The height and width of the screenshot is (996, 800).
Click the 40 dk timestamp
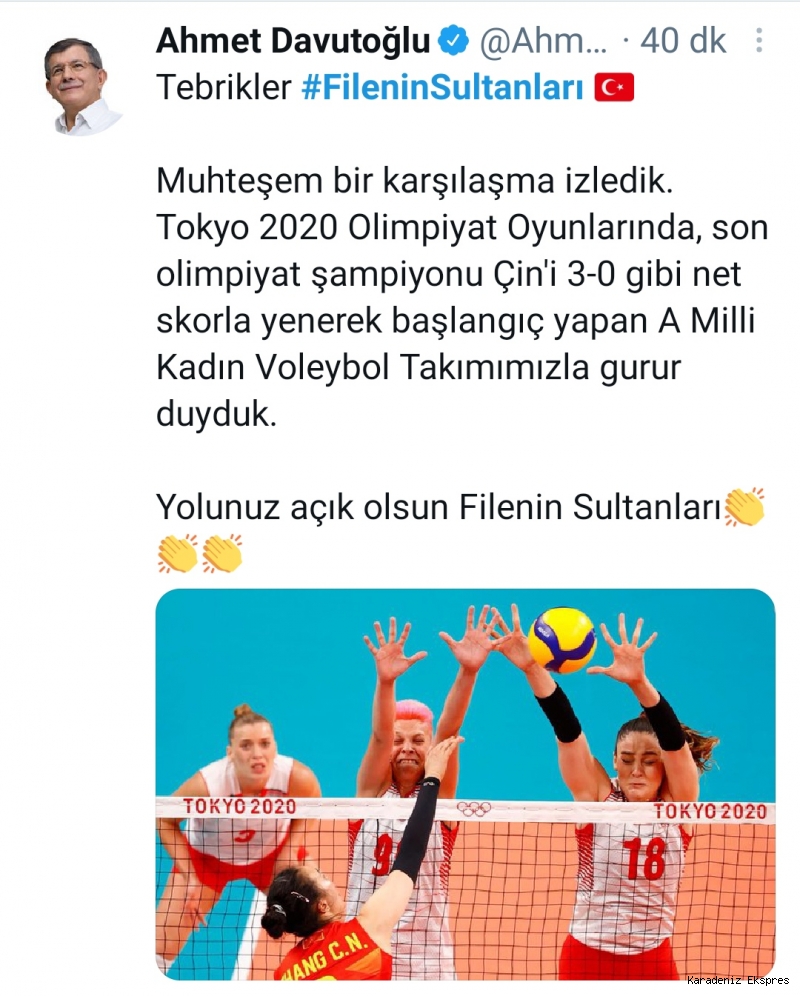(x=682, y=41)
